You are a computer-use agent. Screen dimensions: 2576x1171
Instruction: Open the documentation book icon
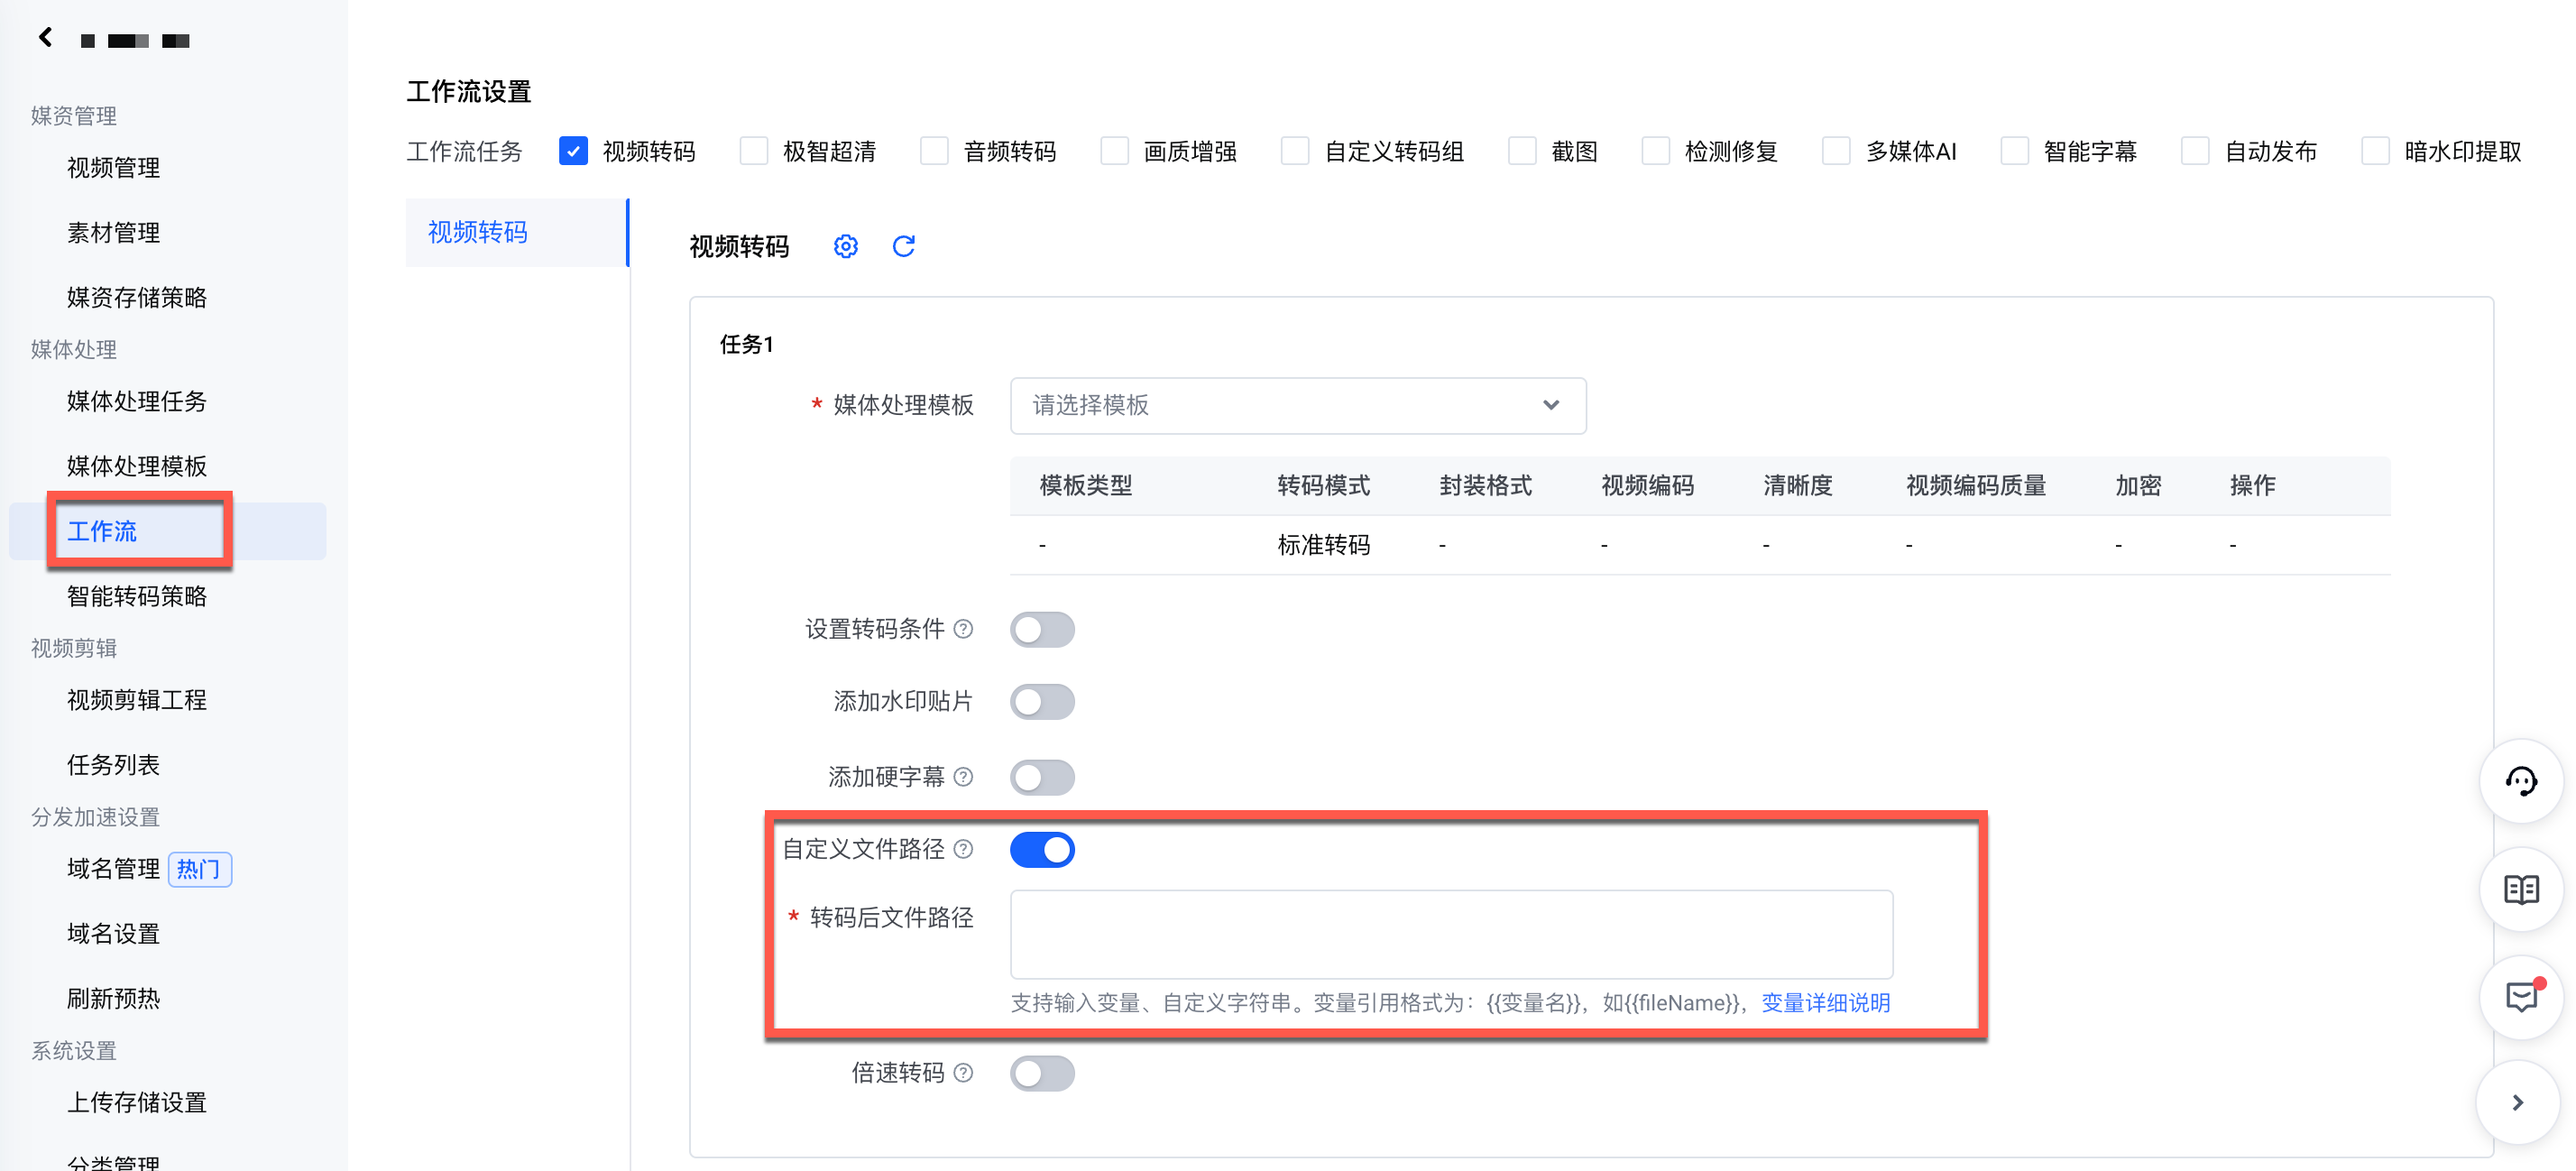click(2521, 889)
